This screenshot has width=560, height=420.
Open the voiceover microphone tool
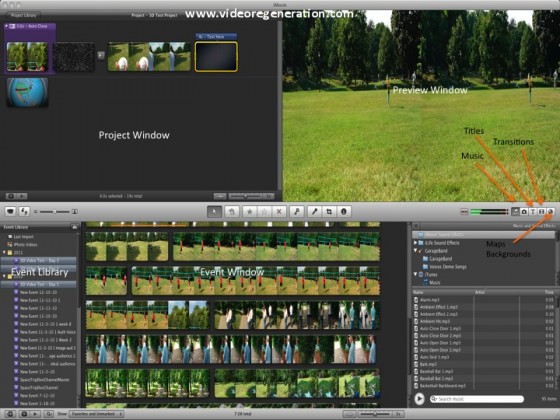coord(314,211)
